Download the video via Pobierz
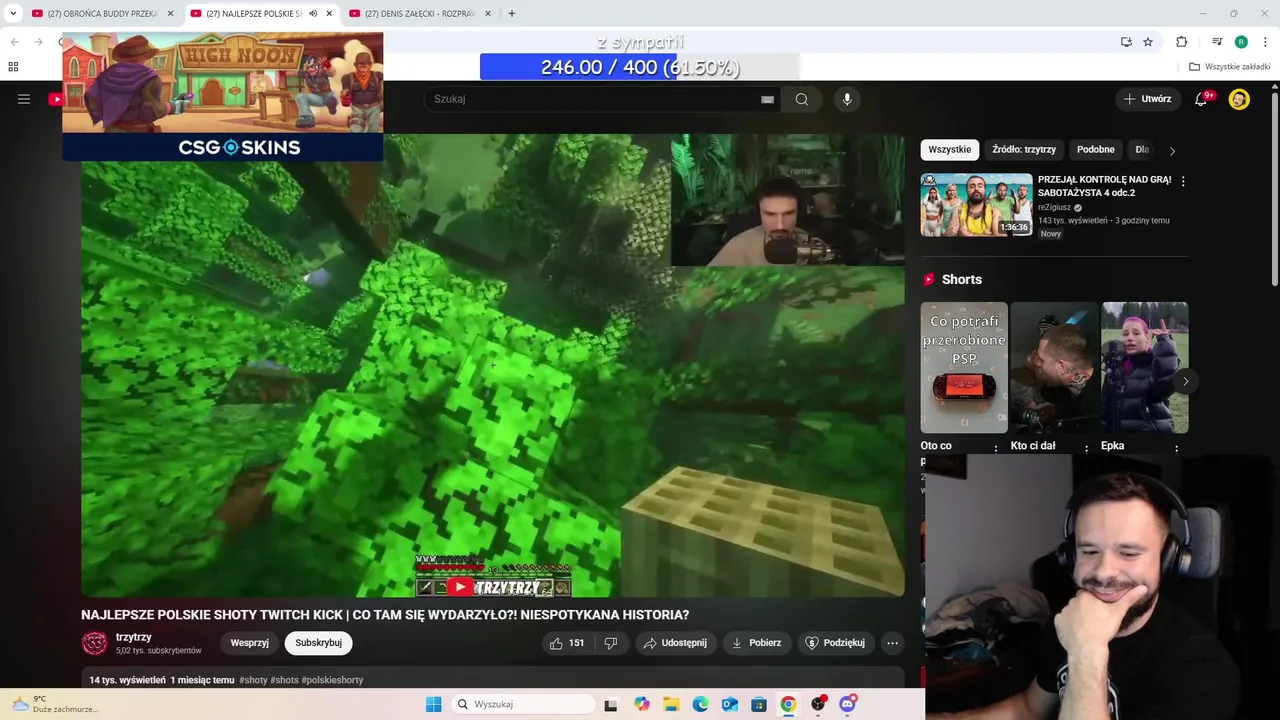The height and width of the screenshot is (720, 1280). [756, 643]
